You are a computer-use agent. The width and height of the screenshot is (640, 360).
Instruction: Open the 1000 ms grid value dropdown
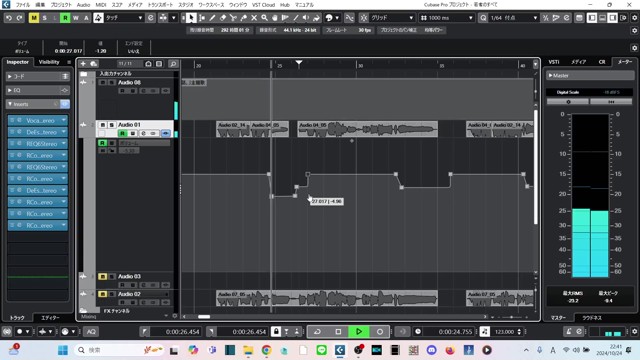tap(447, 18)
